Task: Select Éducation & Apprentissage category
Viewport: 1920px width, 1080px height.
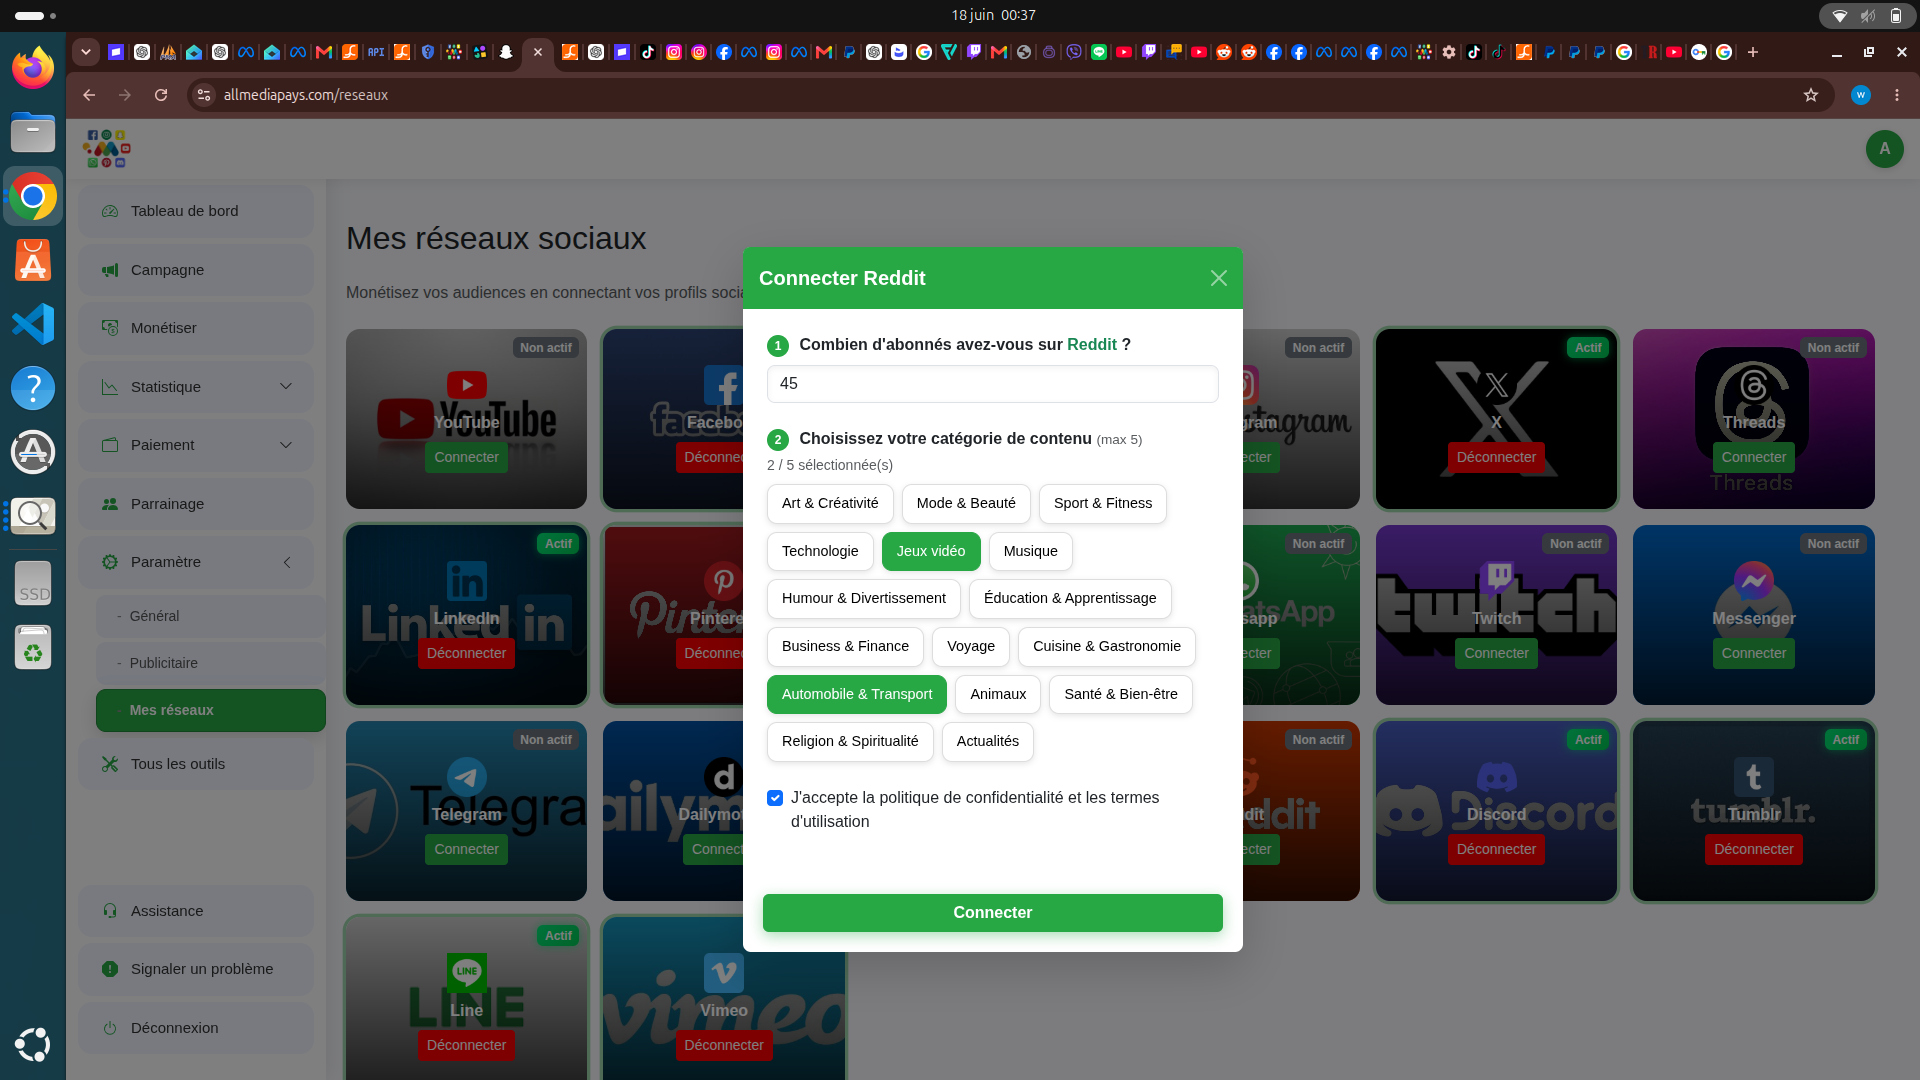Action: (1070, 598)
